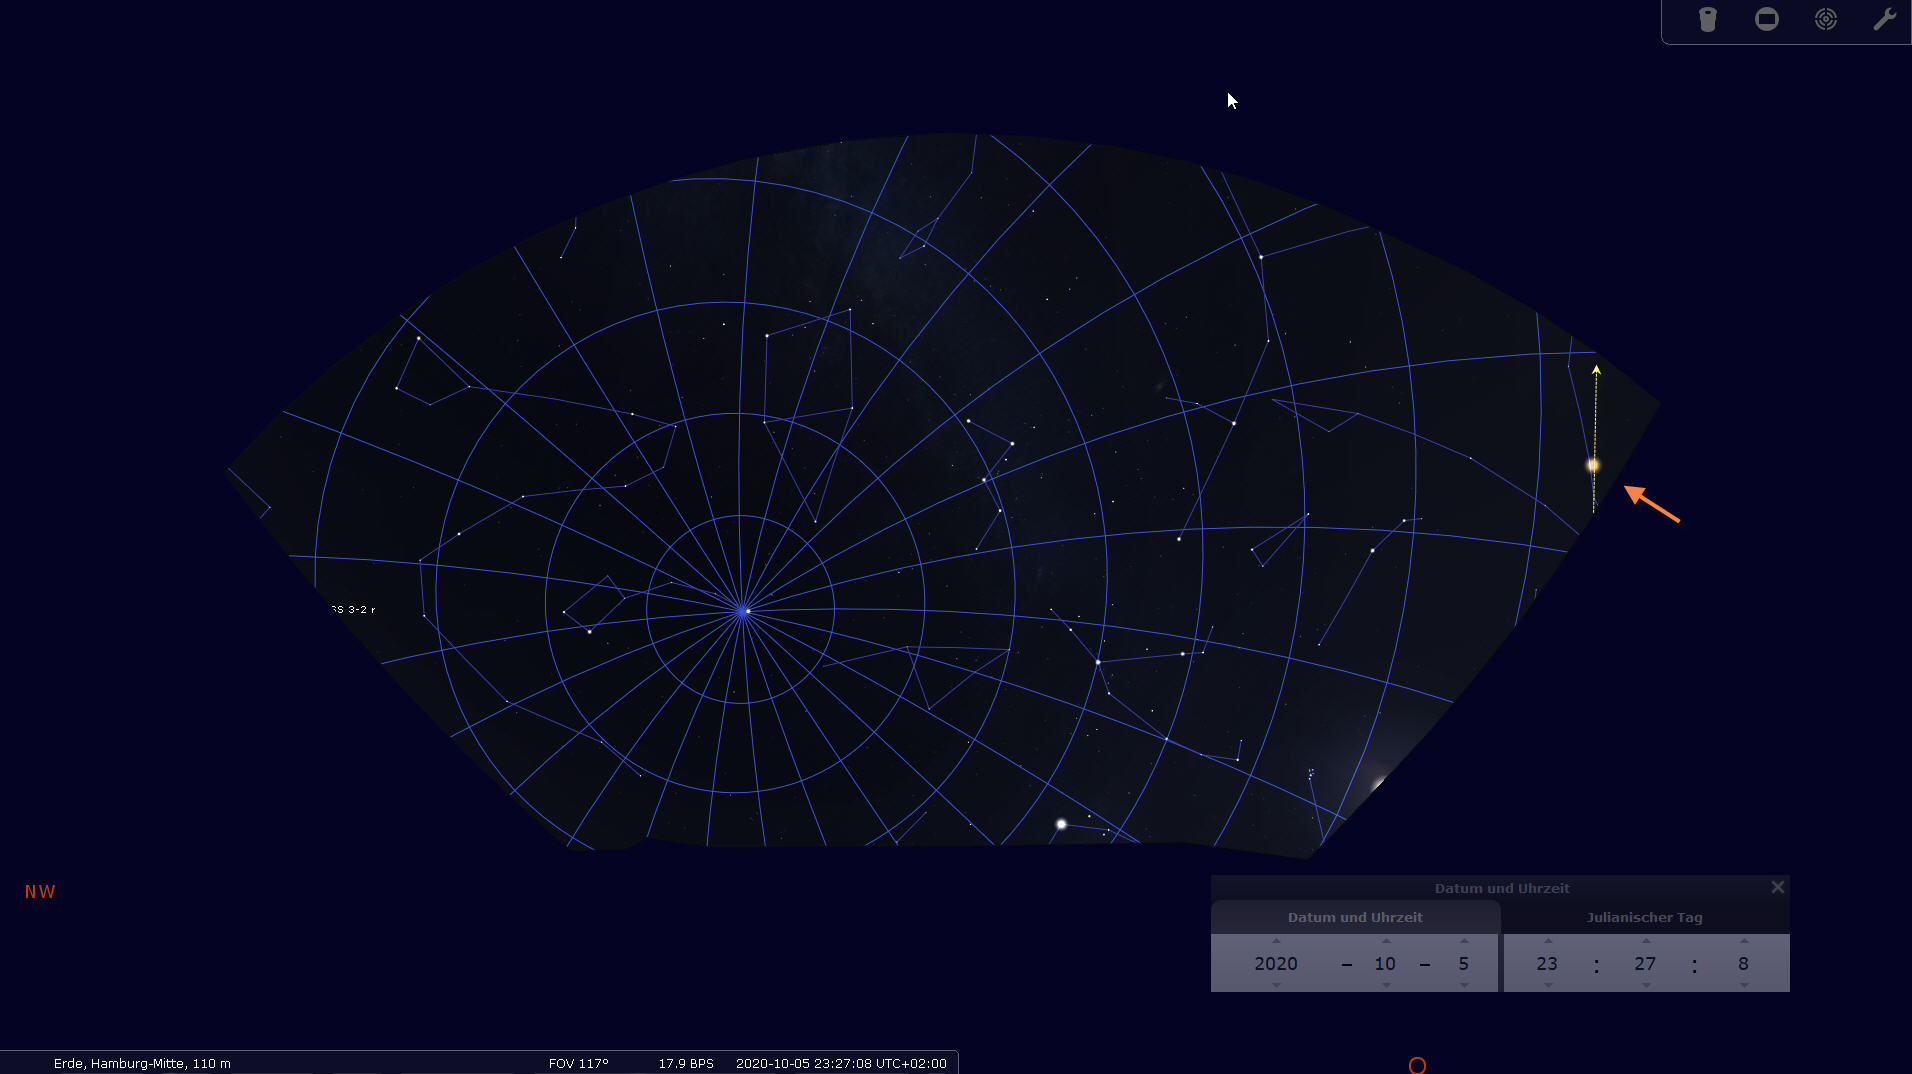
Task: Enable the Telrad sight icon
Action: click(1826, 20)
